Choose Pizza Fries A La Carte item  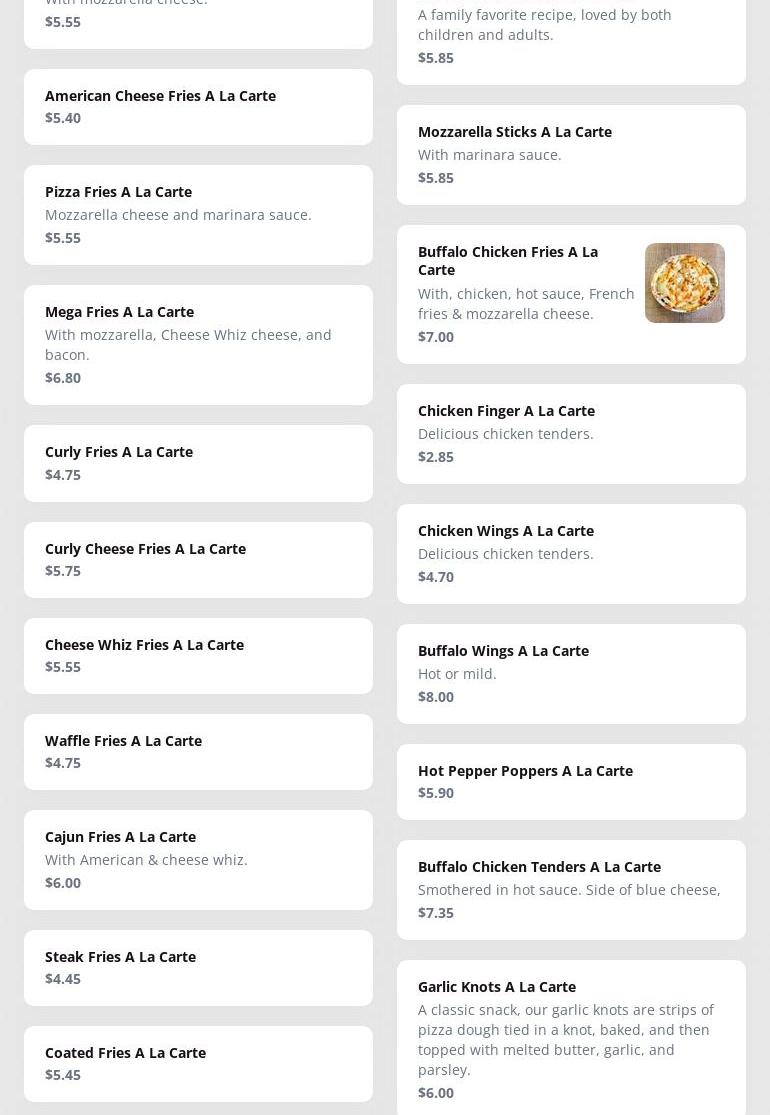point(118,192)
